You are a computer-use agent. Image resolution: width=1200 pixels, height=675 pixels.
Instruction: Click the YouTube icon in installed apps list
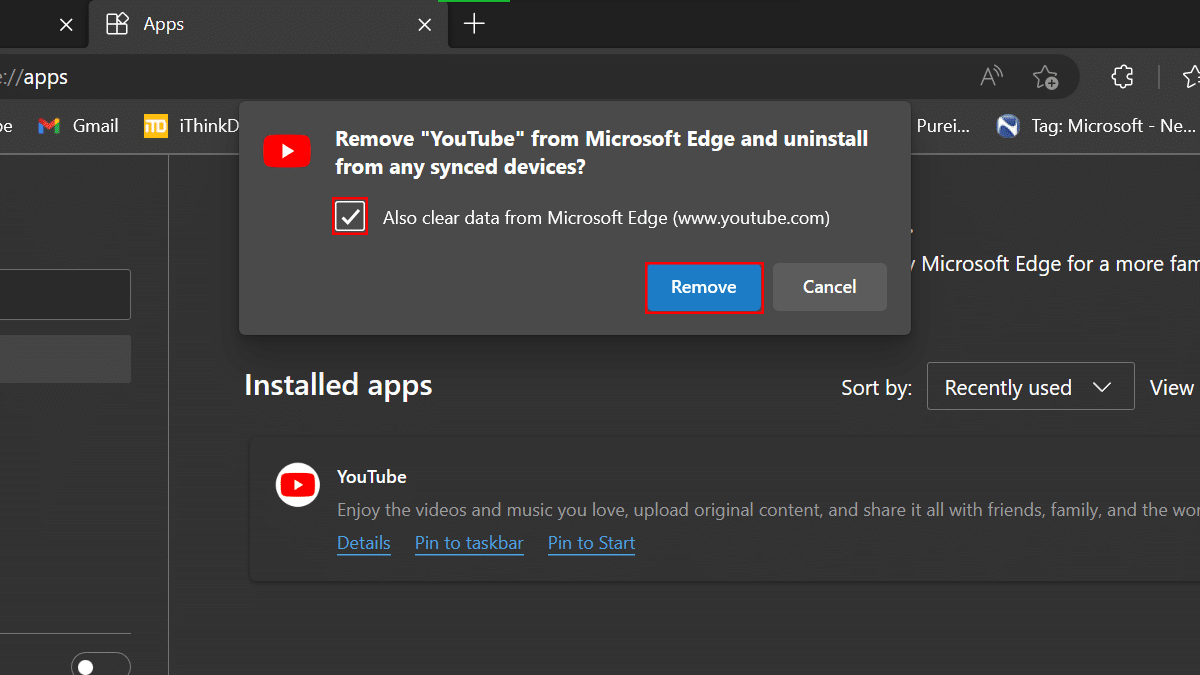pyautogui.click(x=297, y=485)
